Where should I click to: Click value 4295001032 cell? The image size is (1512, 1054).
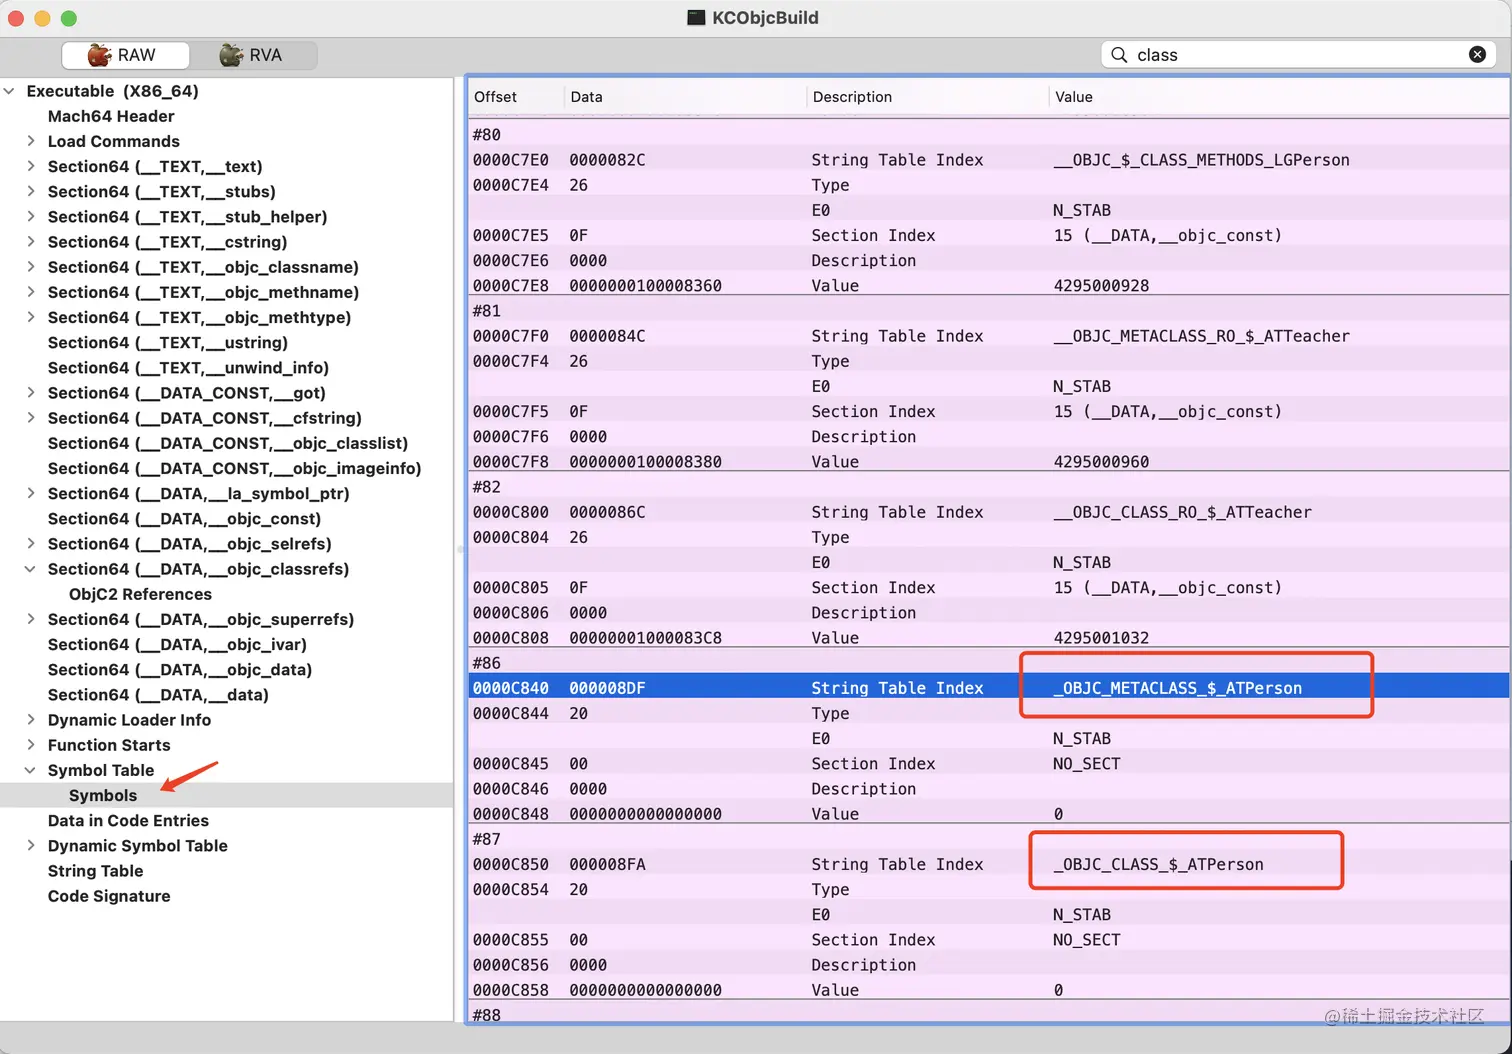pos(1101,638)
